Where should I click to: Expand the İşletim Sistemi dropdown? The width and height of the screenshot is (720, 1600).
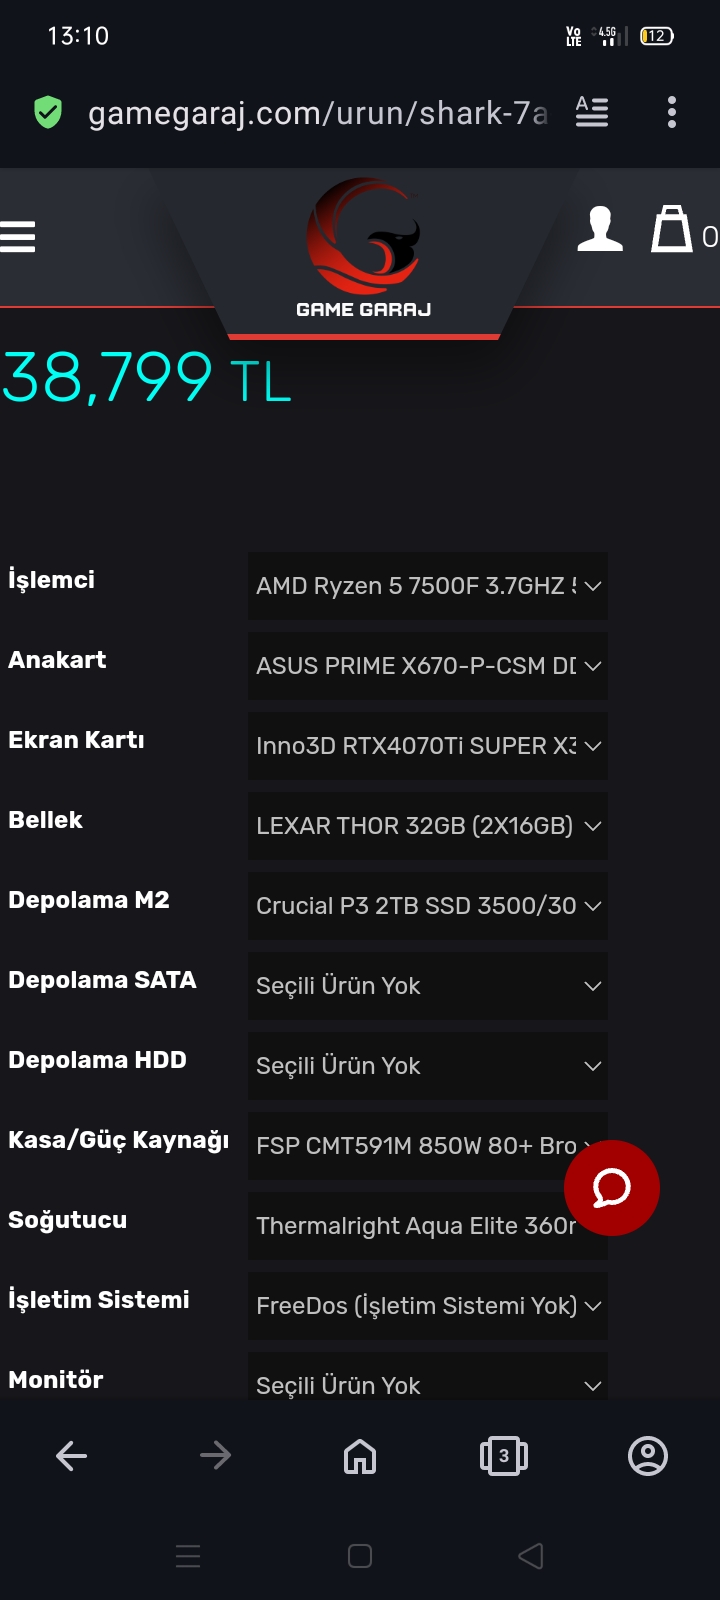point(428,1306)
